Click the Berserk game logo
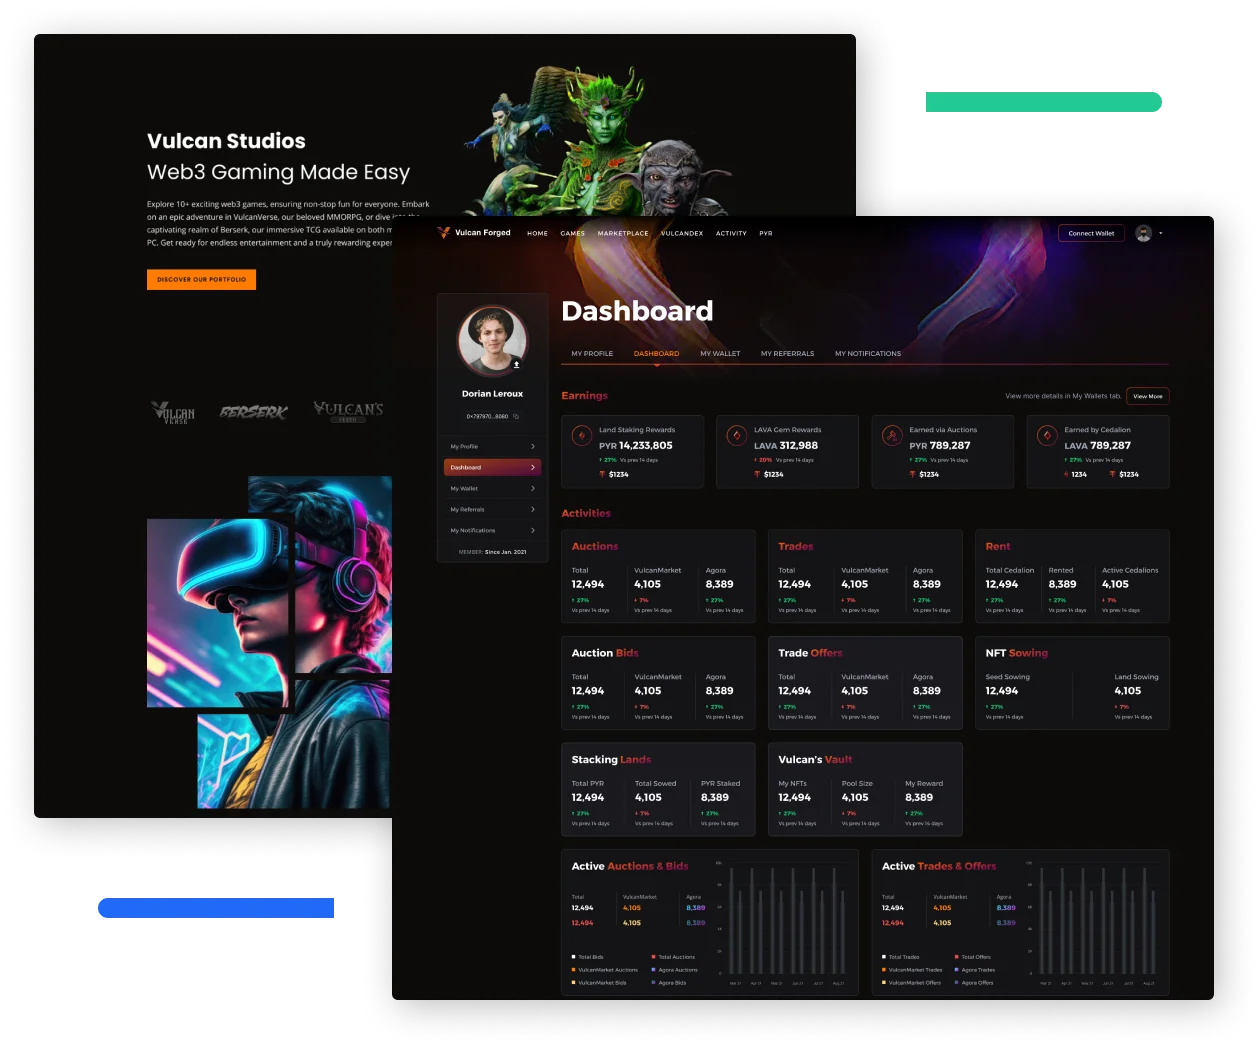 click(x=254, y=412)
